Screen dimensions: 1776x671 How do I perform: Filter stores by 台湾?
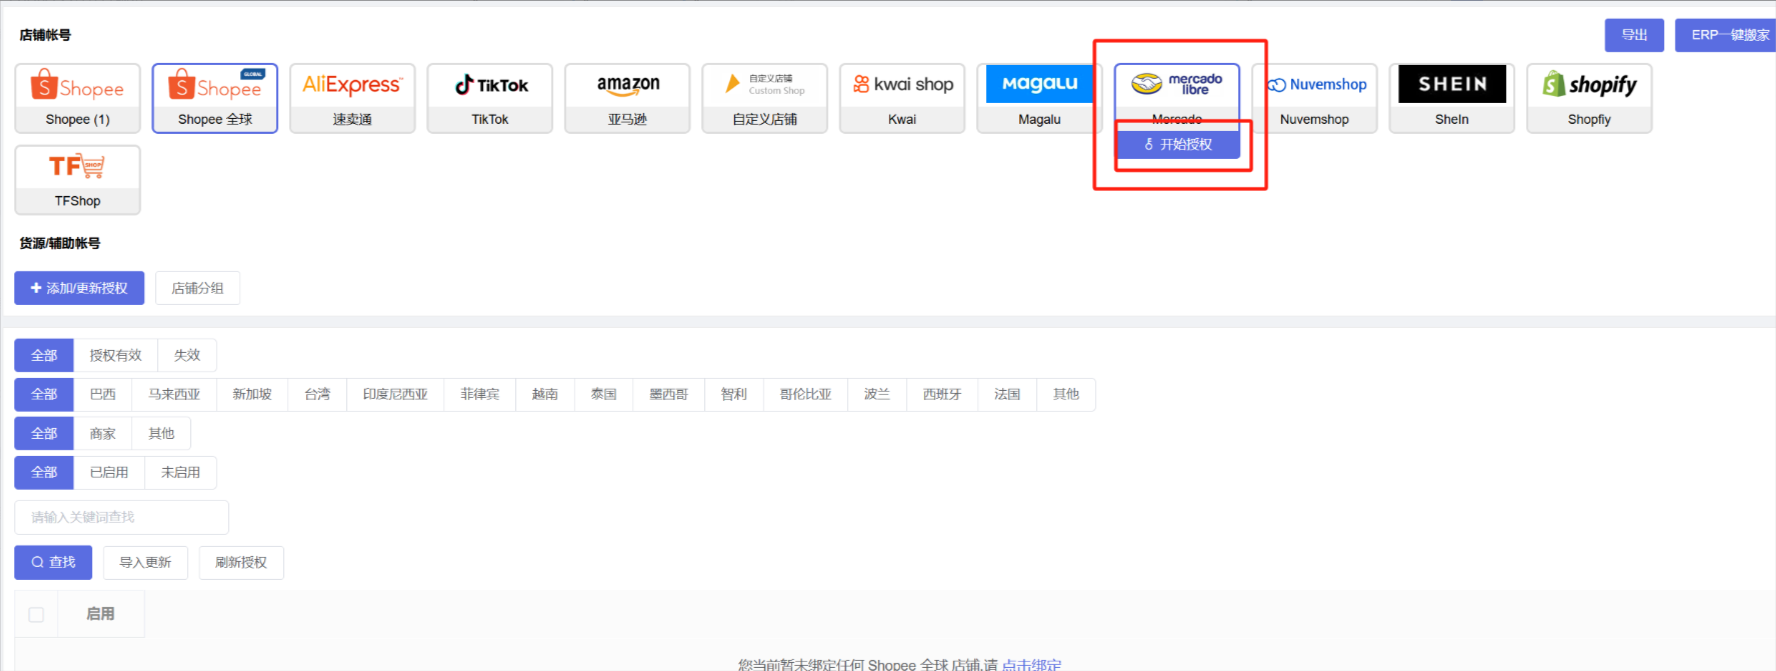(x=317, y=394)
